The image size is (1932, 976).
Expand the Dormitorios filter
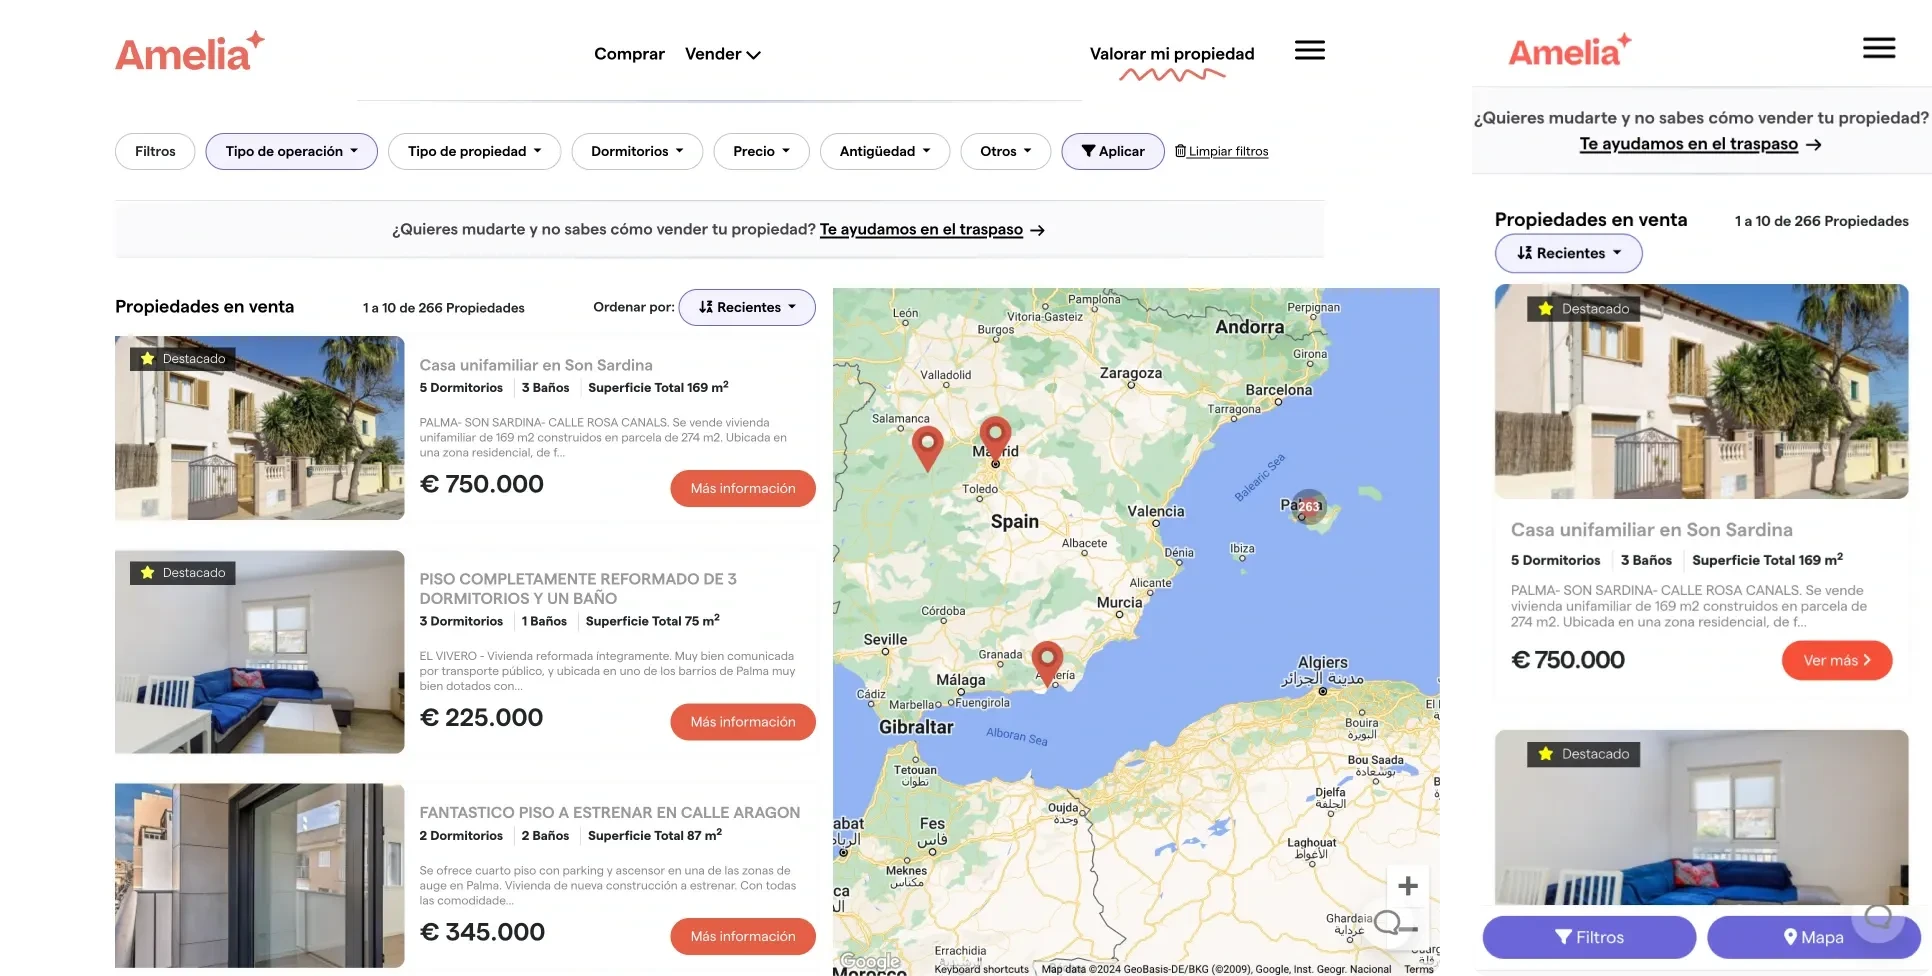[x=637, y=151]
